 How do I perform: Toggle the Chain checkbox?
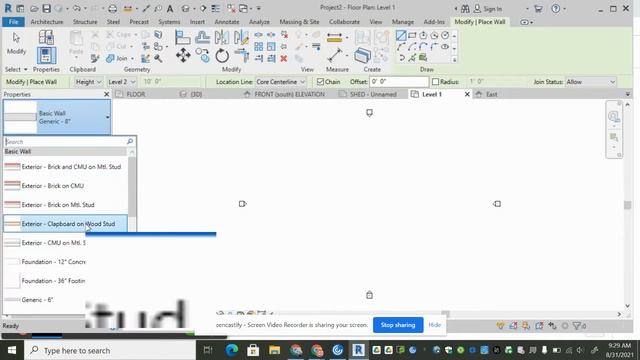(x=320, y=82)
